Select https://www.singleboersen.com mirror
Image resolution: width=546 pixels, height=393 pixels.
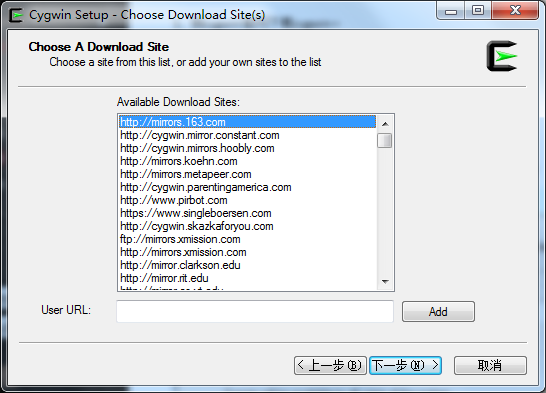pos(247,213)
